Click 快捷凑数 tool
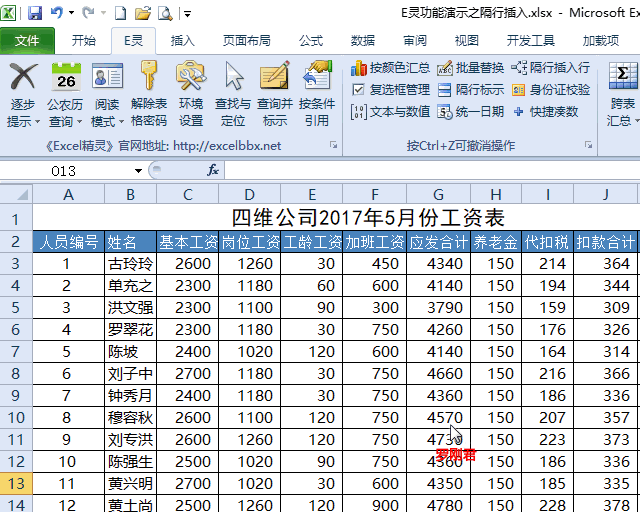 pos(545,111)
